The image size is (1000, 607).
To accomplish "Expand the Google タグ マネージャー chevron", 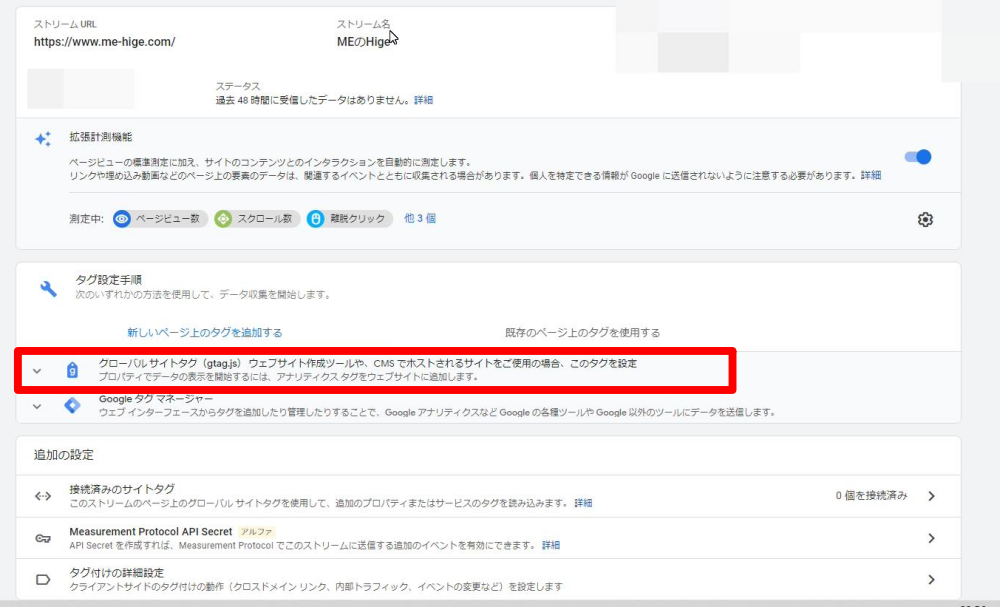I will point(37,406).
